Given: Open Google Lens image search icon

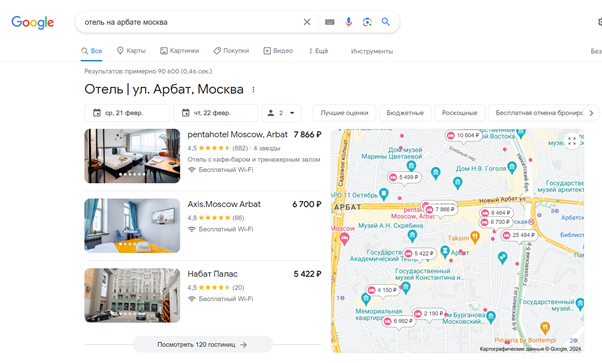Looking at the screenshot, I should [367, 22].
